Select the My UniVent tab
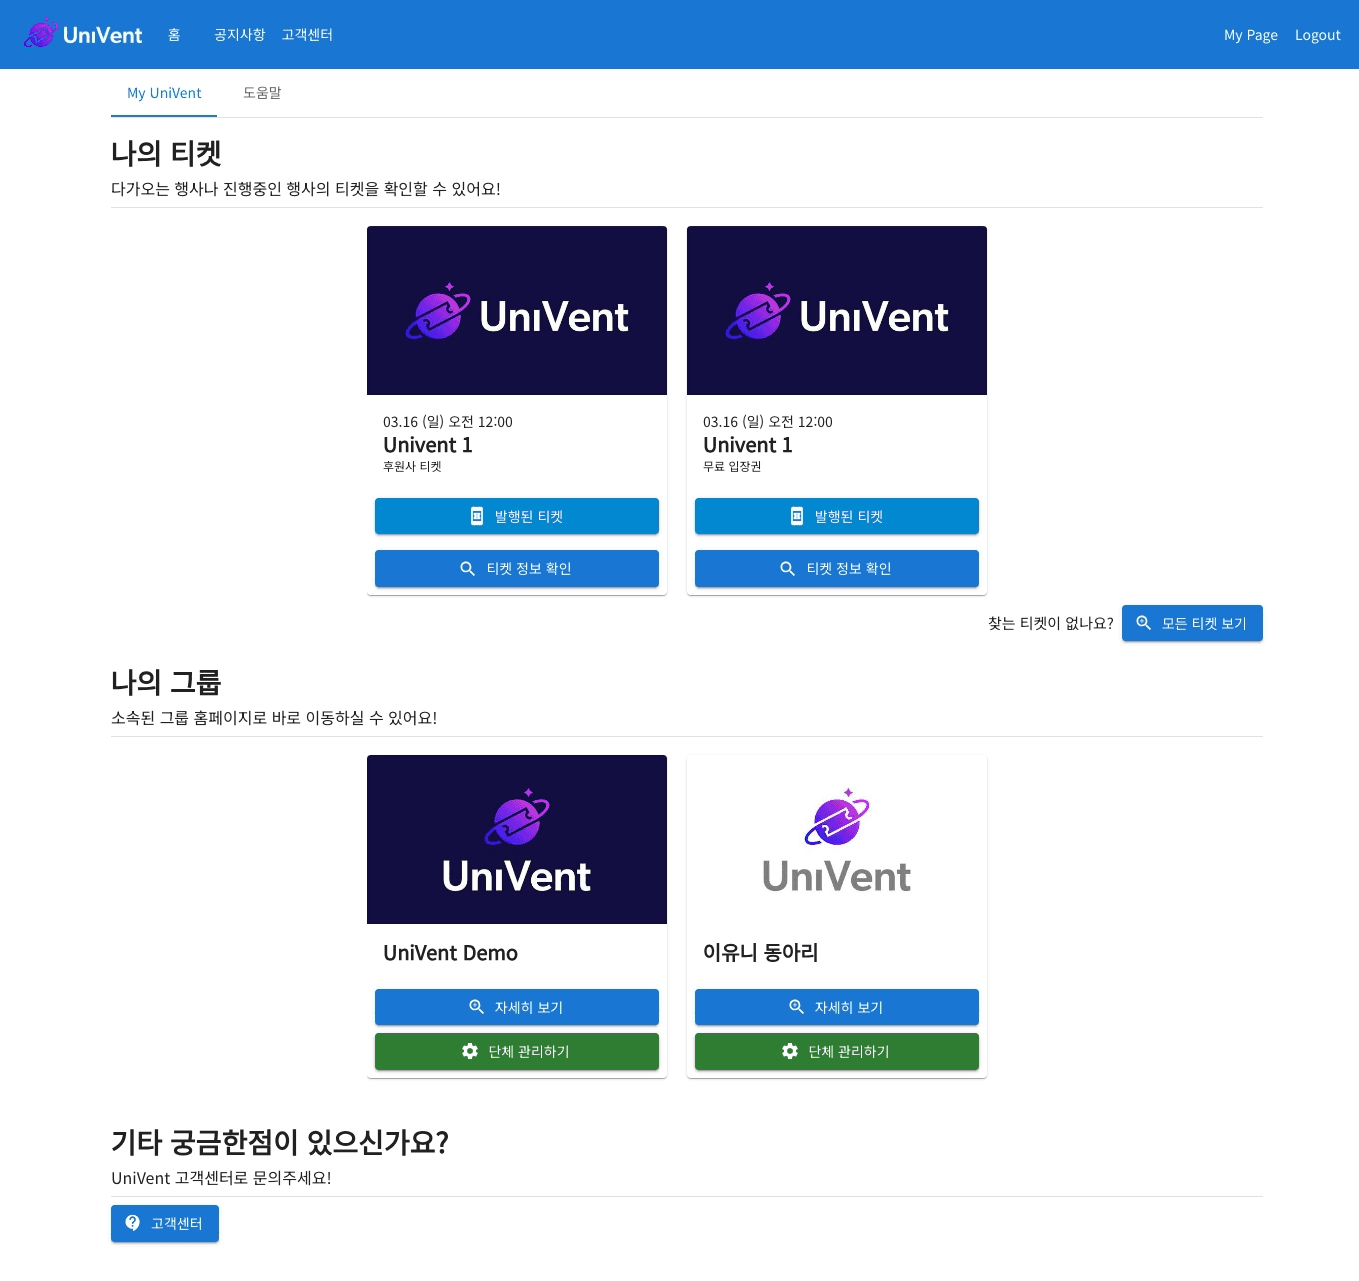1359x1281 pixels. point(164,93)
